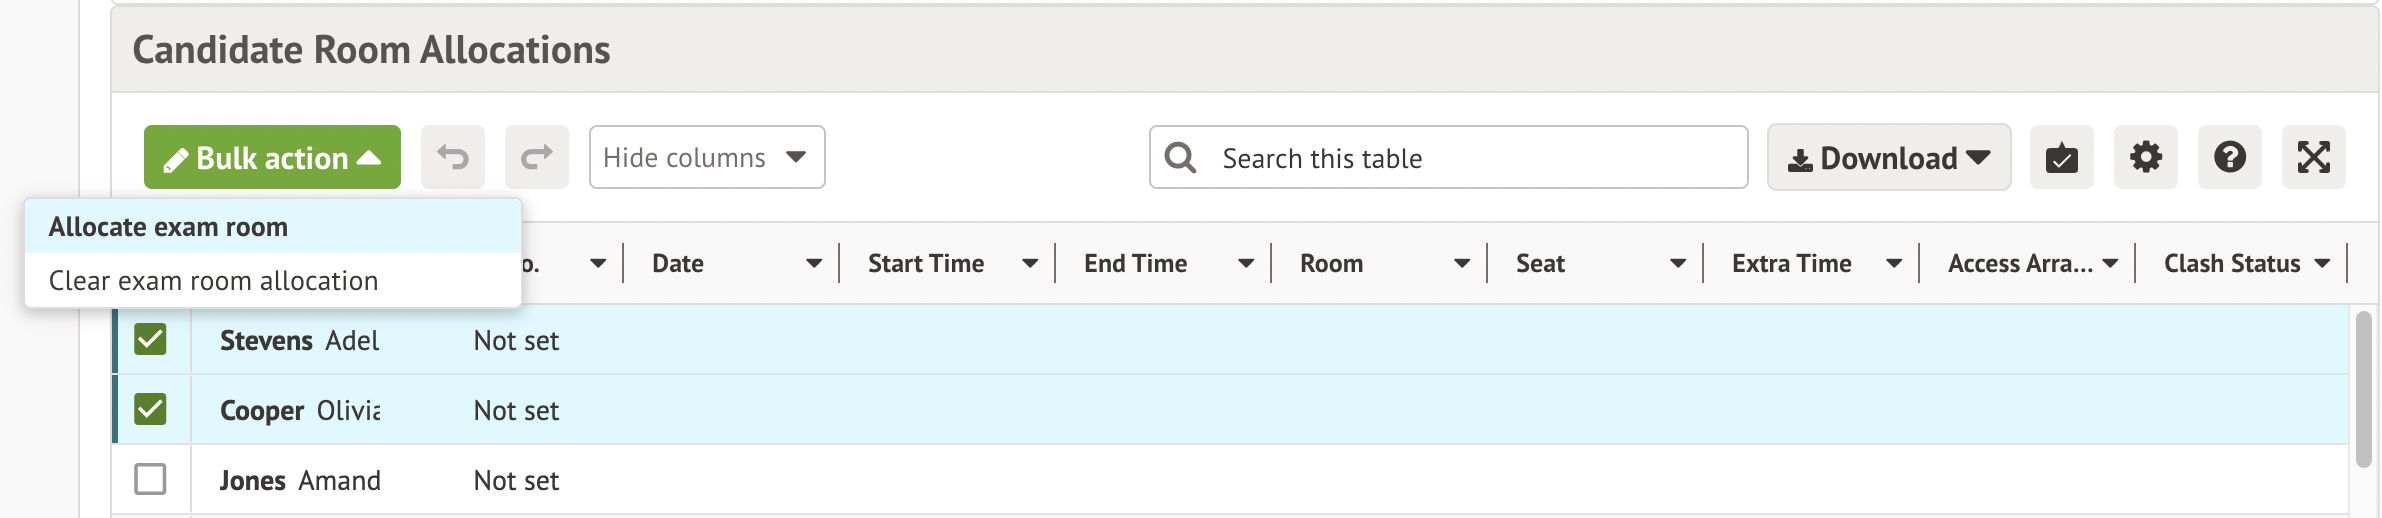
Task: Uncheck the Cooper Olivia row checkbox
Action: click(x=150, y=409)
